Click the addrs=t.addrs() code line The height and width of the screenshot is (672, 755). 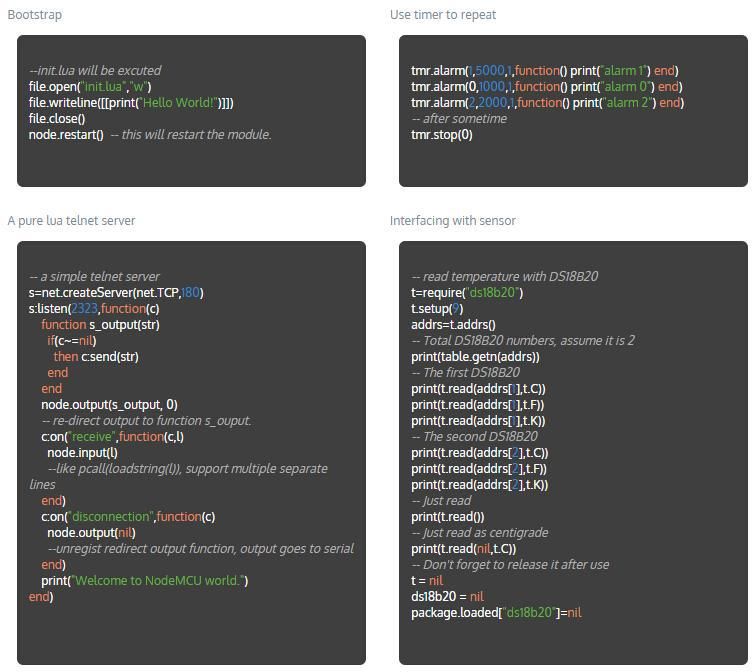(x=453, y=325)
